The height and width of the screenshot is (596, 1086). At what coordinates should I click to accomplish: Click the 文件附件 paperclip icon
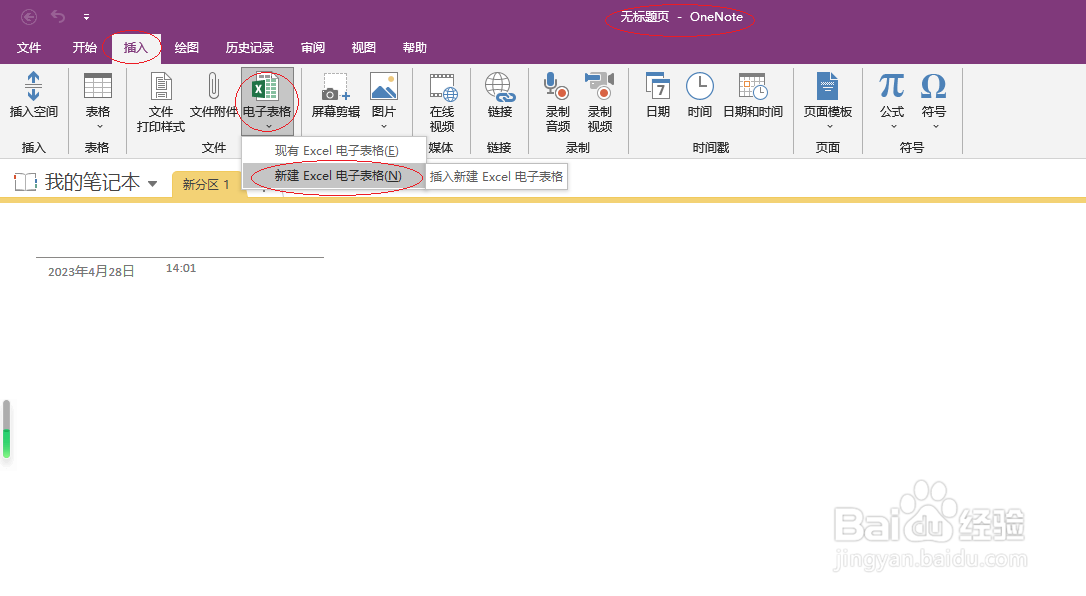point(213,87)
